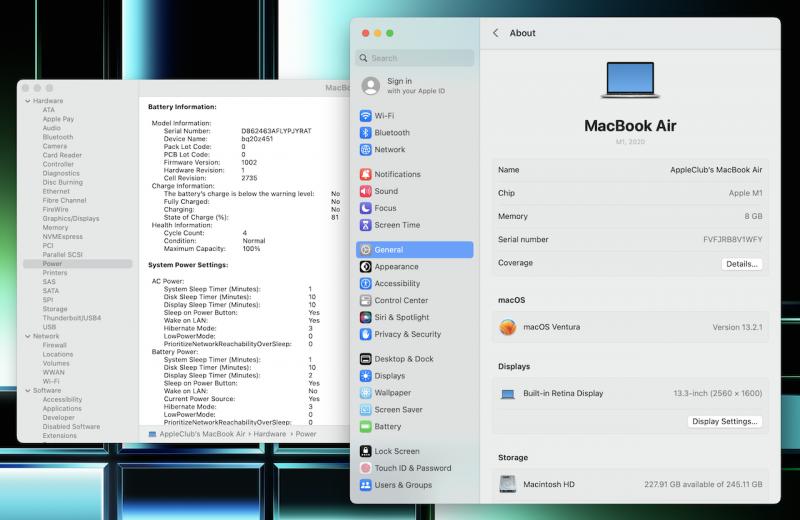800x520 pixels.
Task: Select Disabled Software in System Information
Action: [71, 427]
